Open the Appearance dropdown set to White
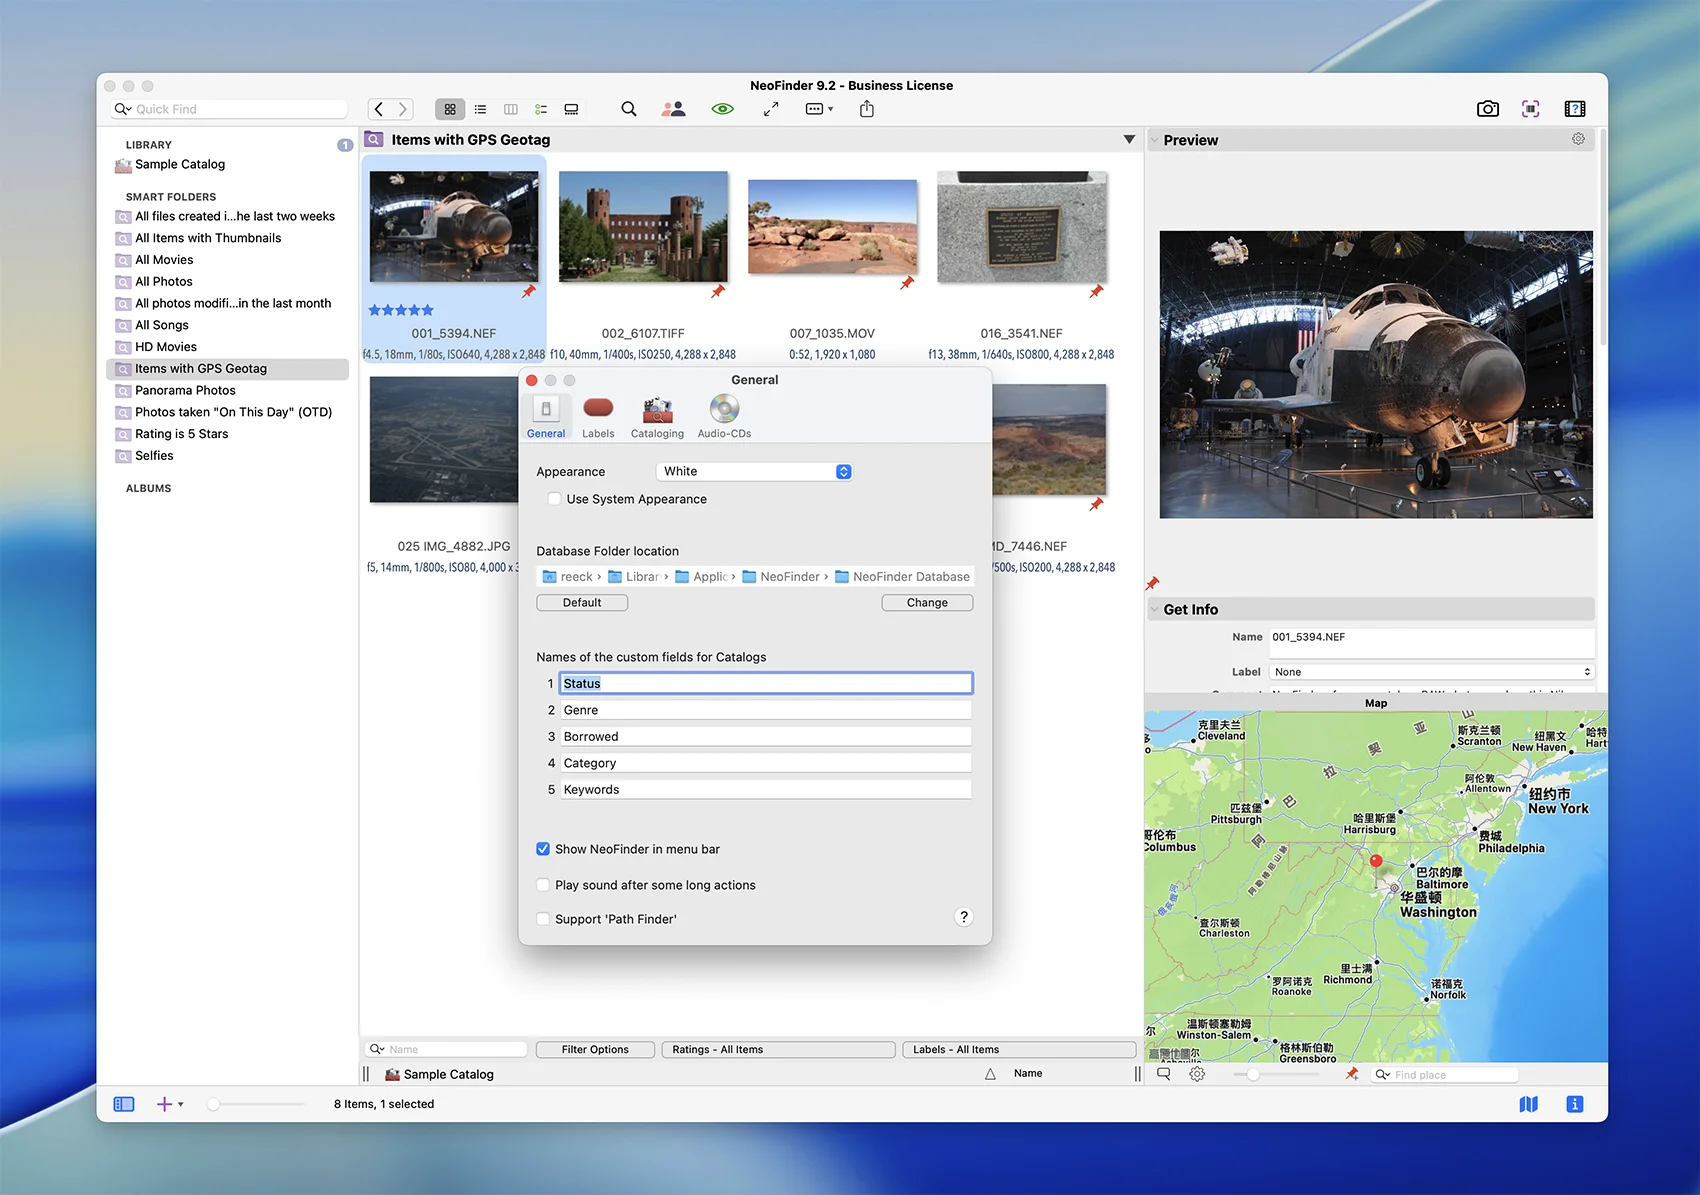The width and height of the screenshot is (1700, 1195). tap(754, 472)
